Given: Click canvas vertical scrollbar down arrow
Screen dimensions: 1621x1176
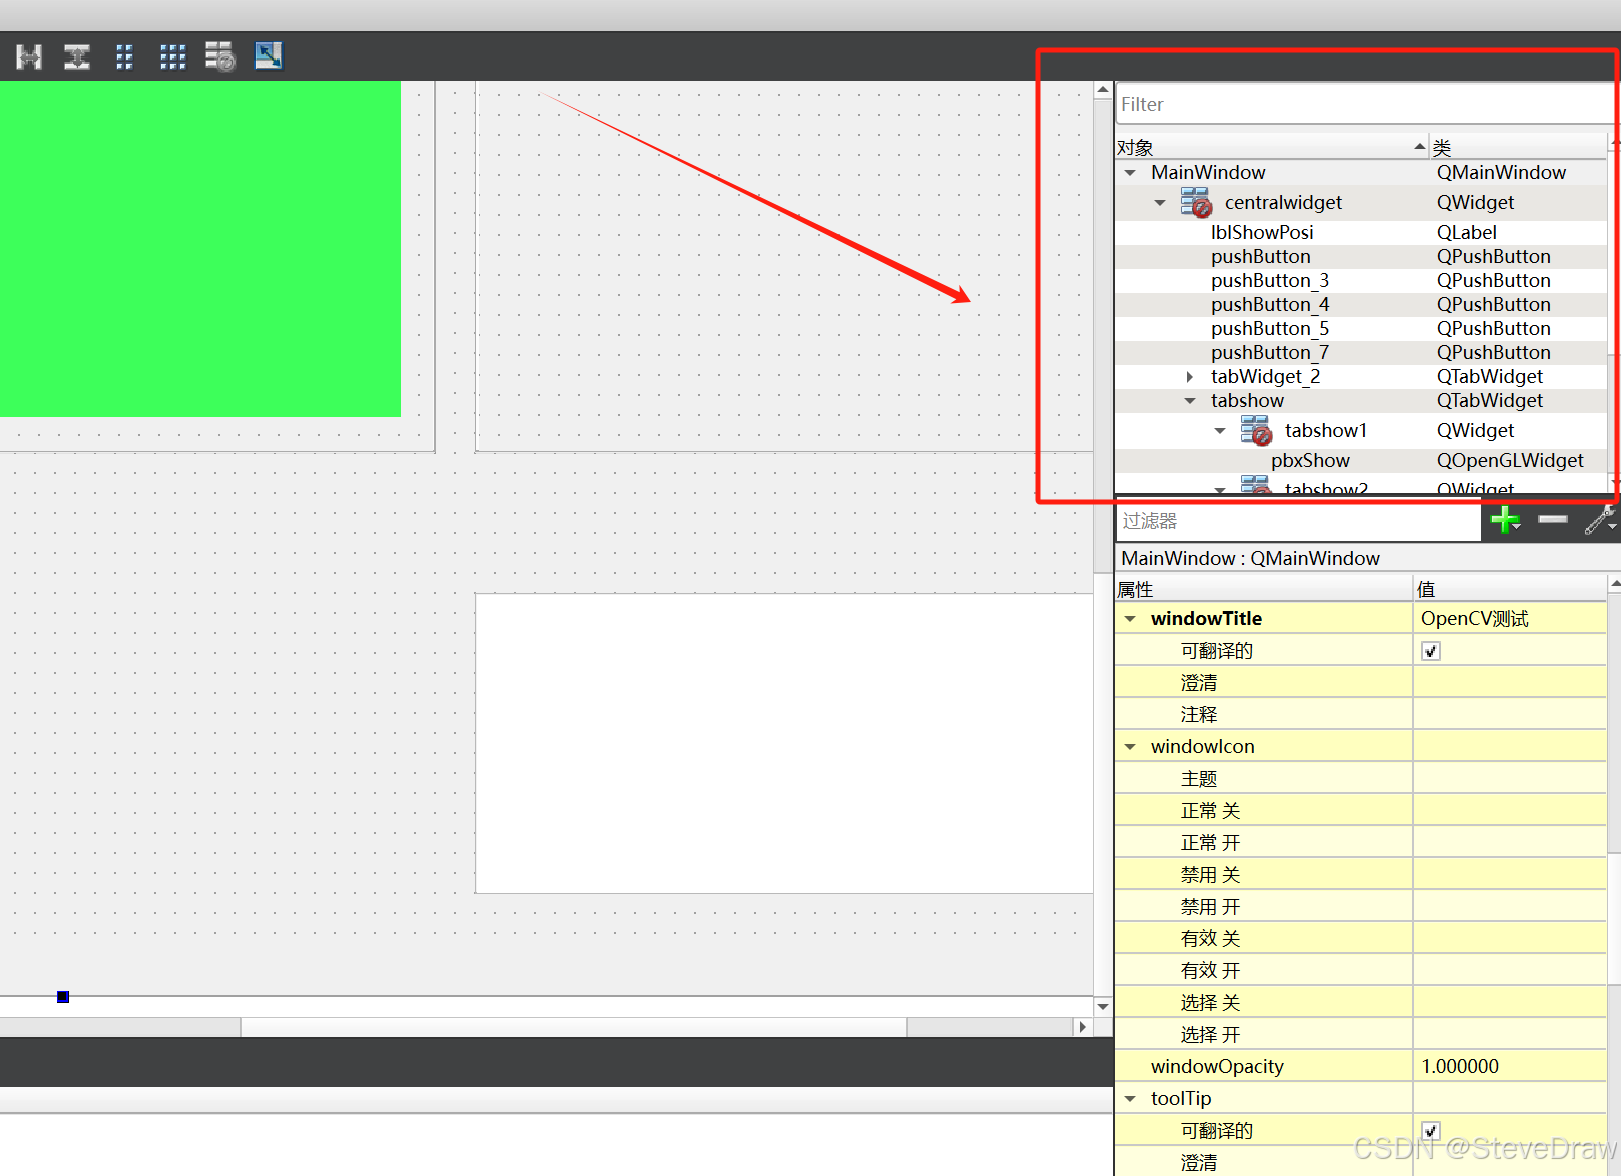Looking at the screenshot, I should click(x=1103, y=1006).
